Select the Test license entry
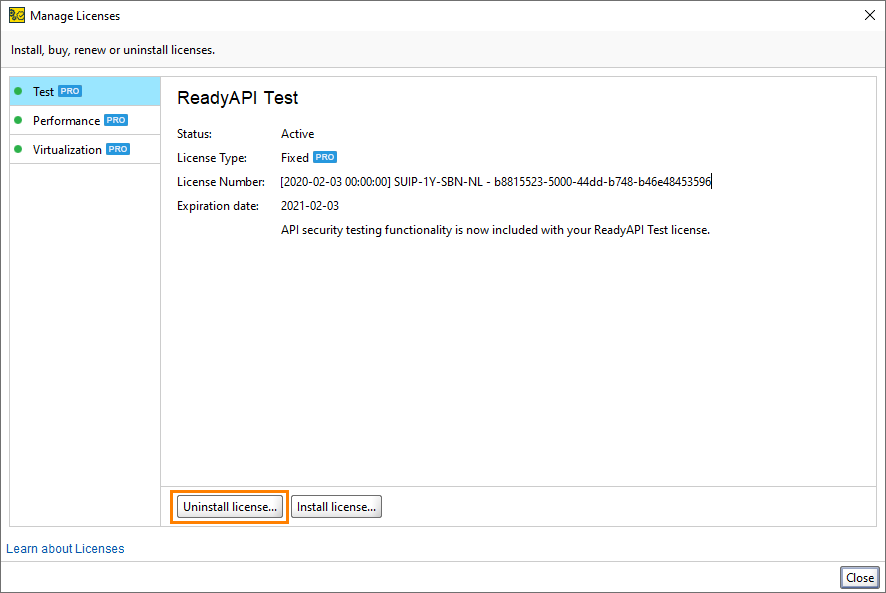The width and height of the screenshot is (886, 593). pos(44,91)
